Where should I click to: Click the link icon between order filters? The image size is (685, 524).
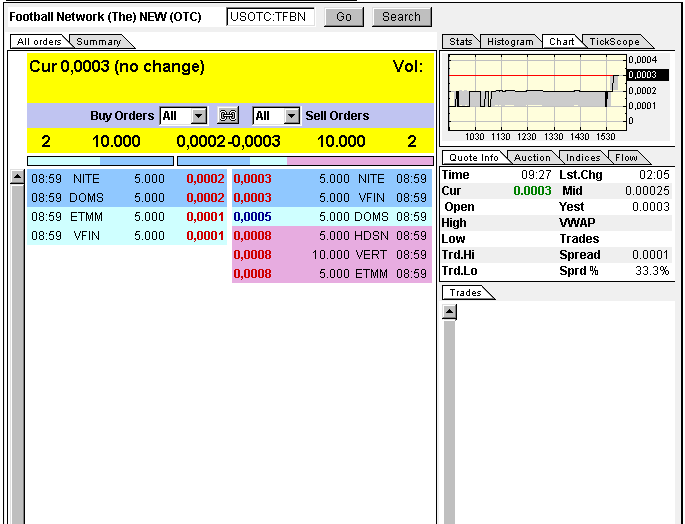228,116
